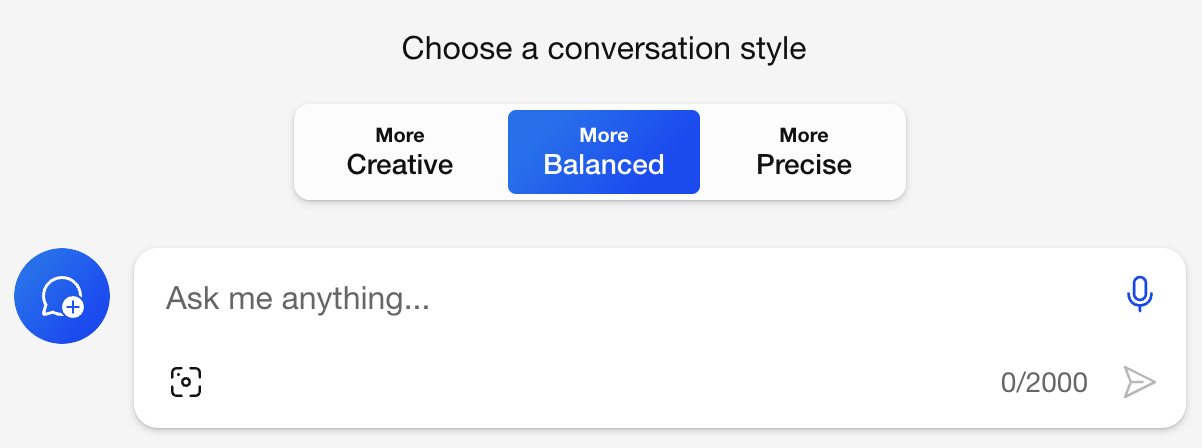Start a new conversation with blue round button
The image size is (1202, 448).
[62, 296]
